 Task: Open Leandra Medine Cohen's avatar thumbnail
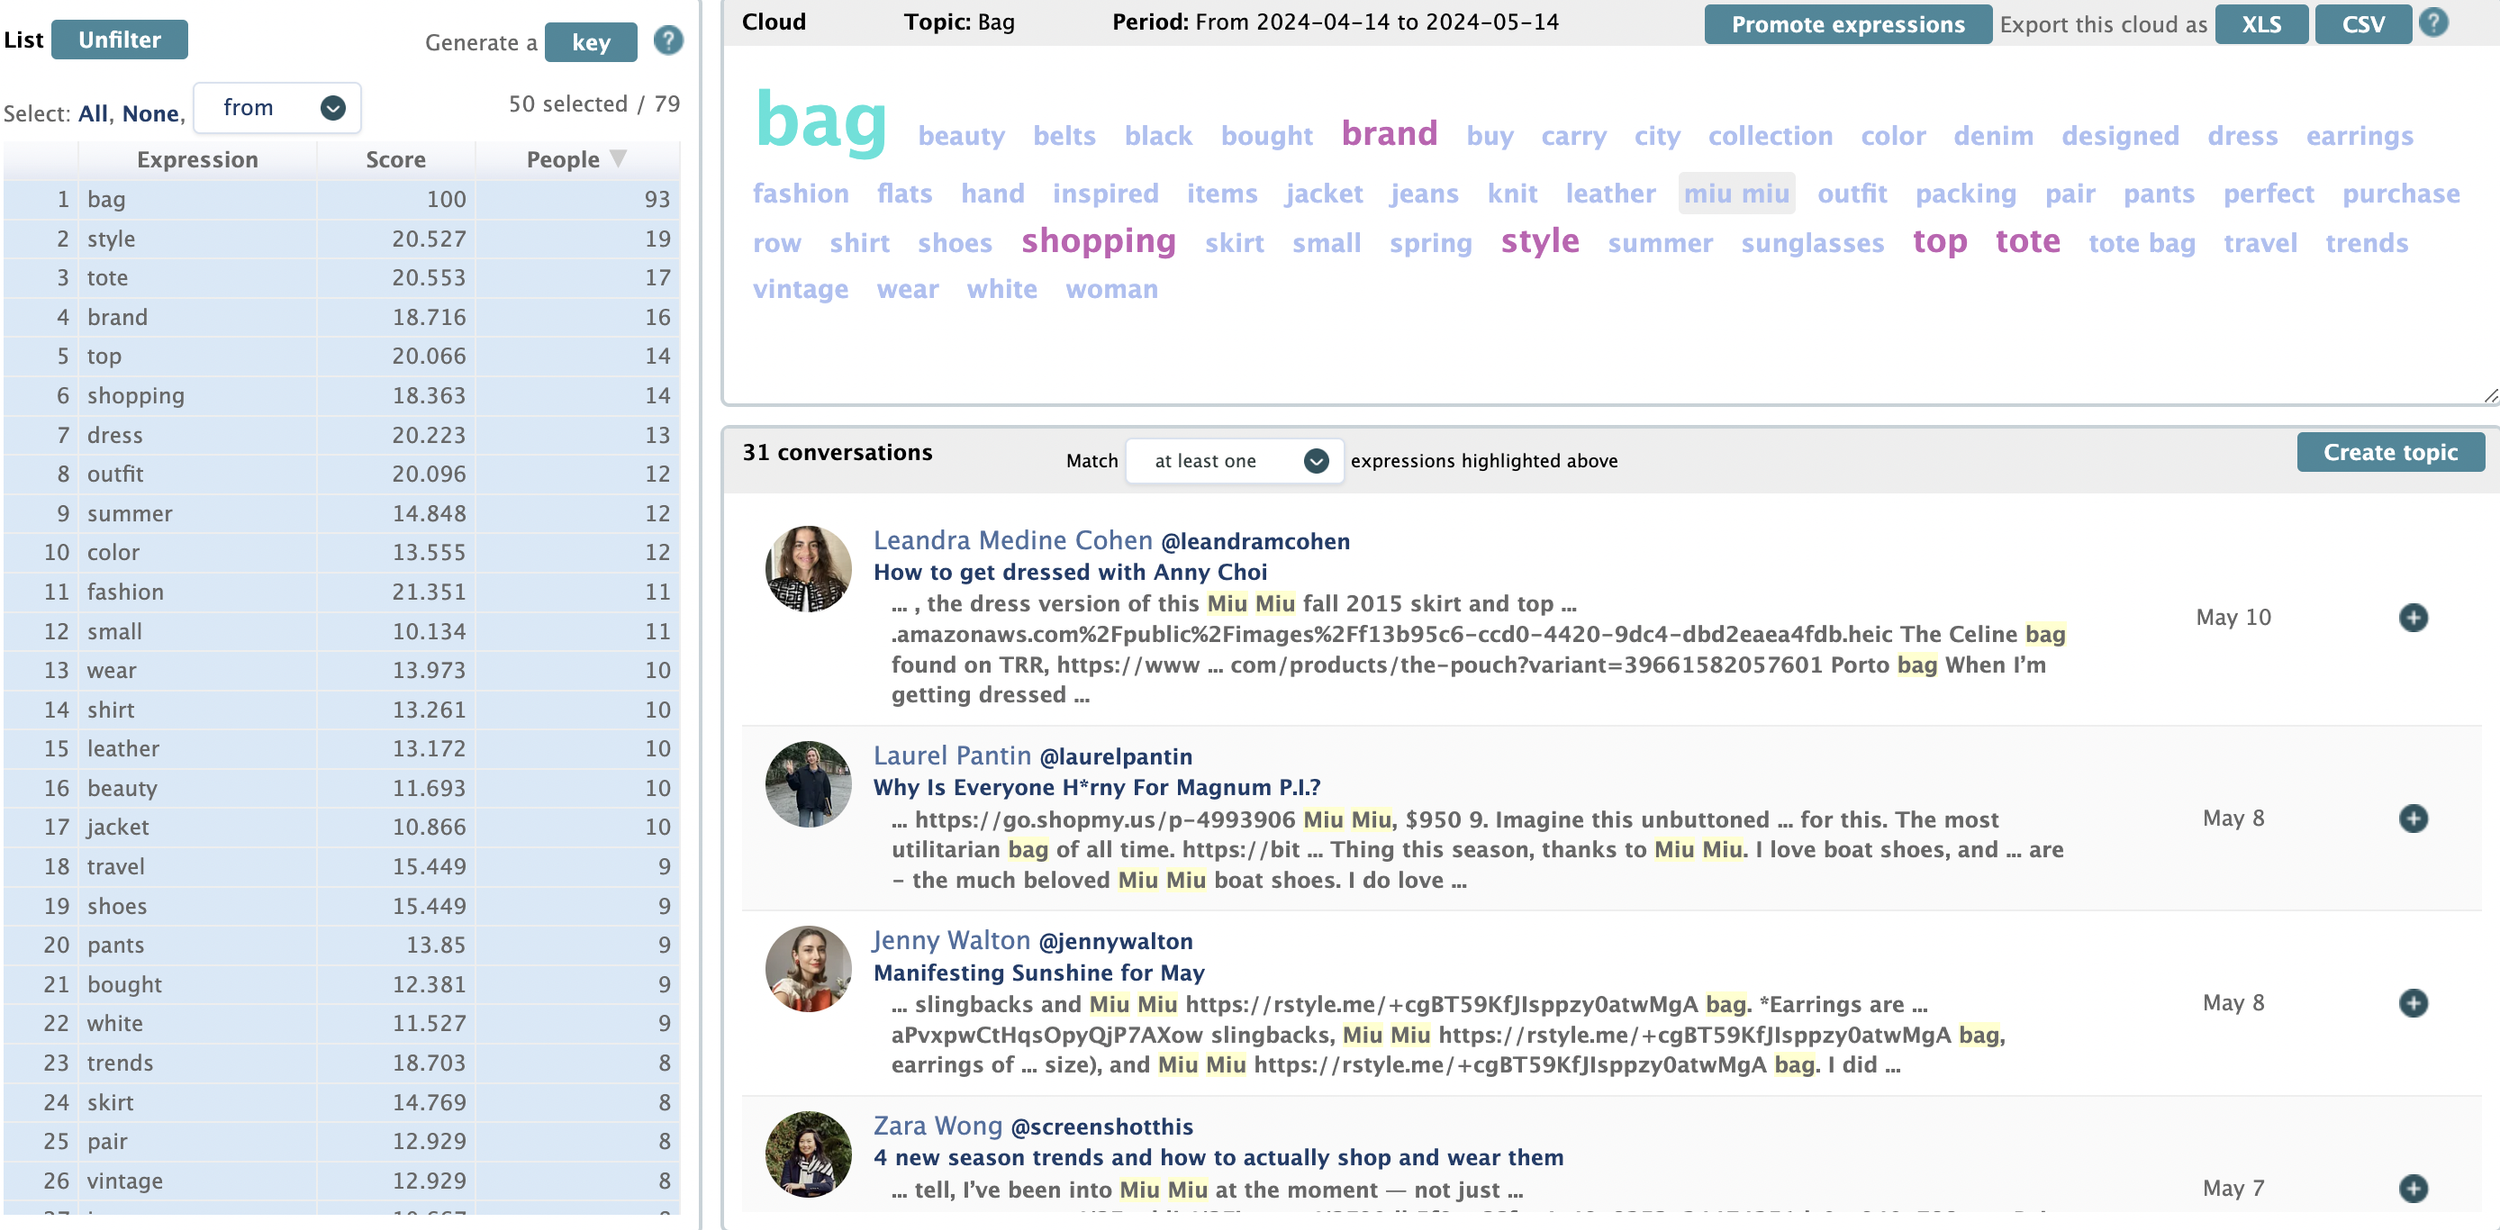808,569
